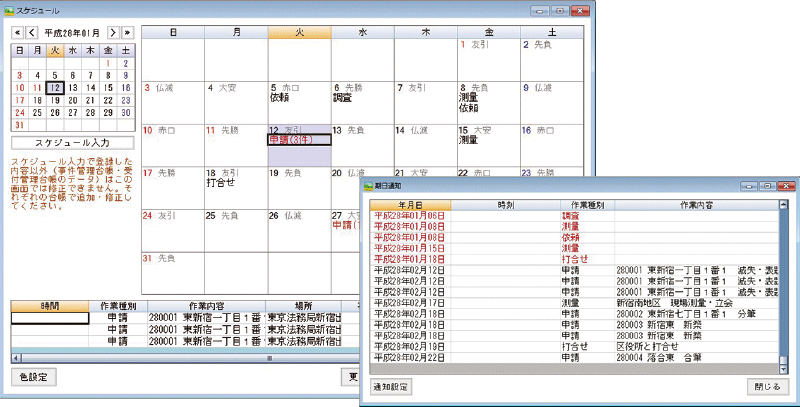
Task: Select 申請(3件) entry on the 12th
Action: (291, 140)
